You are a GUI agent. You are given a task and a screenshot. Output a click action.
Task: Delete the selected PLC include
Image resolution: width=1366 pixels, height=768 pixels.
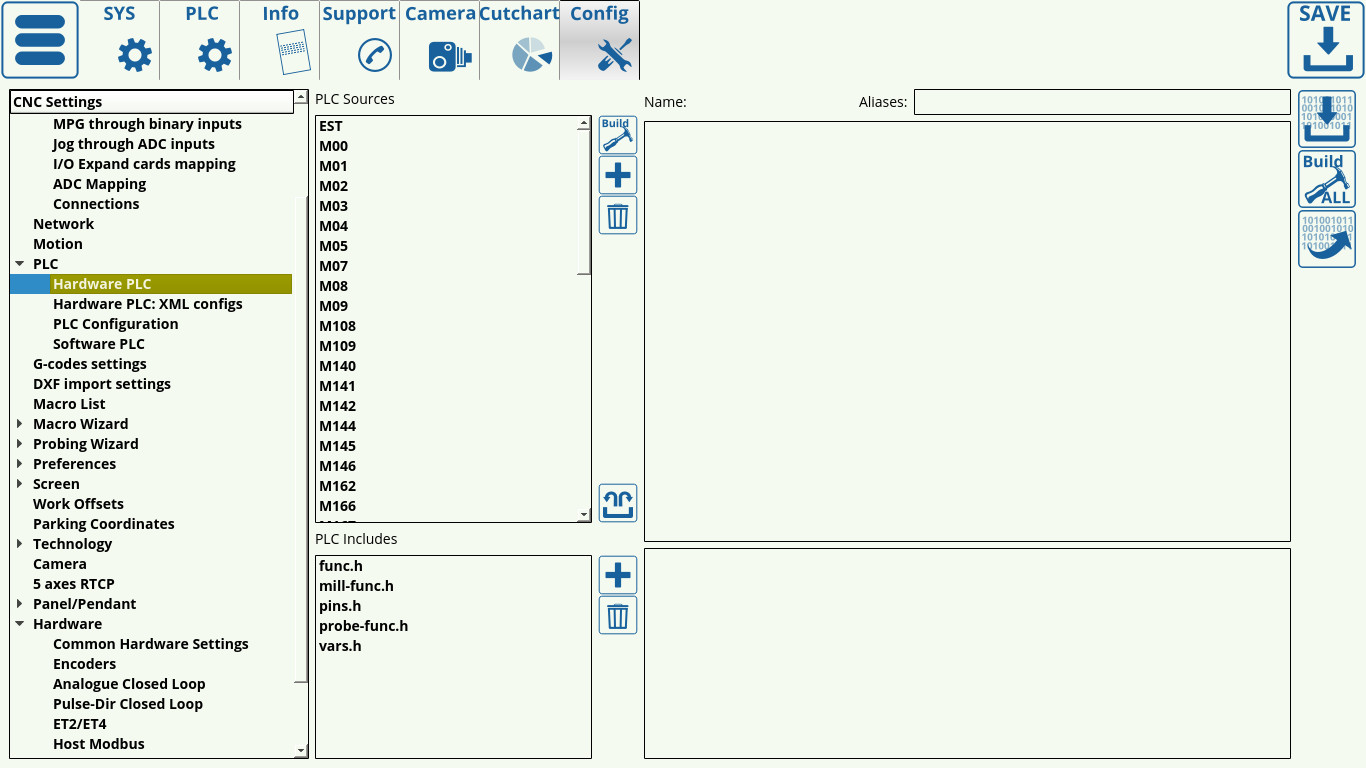(x=617, y=614)
